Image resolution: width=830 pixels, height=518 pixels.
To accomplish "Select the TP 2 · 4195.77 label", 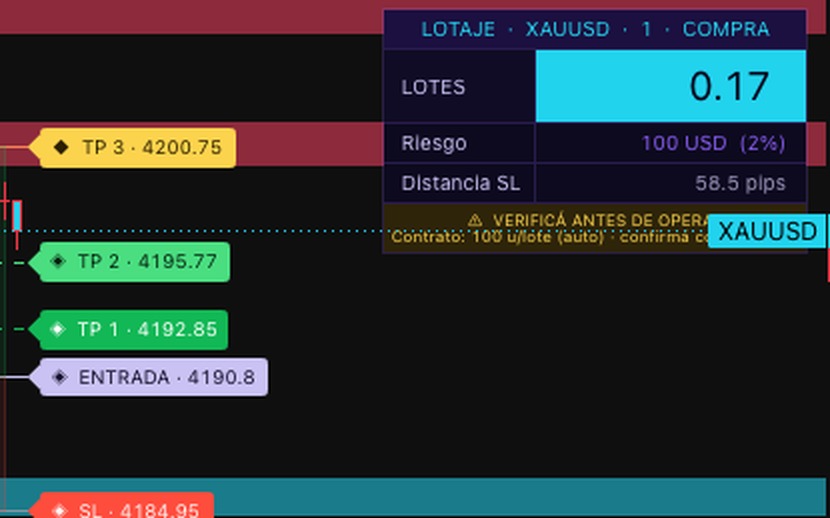I will point(130,262).
